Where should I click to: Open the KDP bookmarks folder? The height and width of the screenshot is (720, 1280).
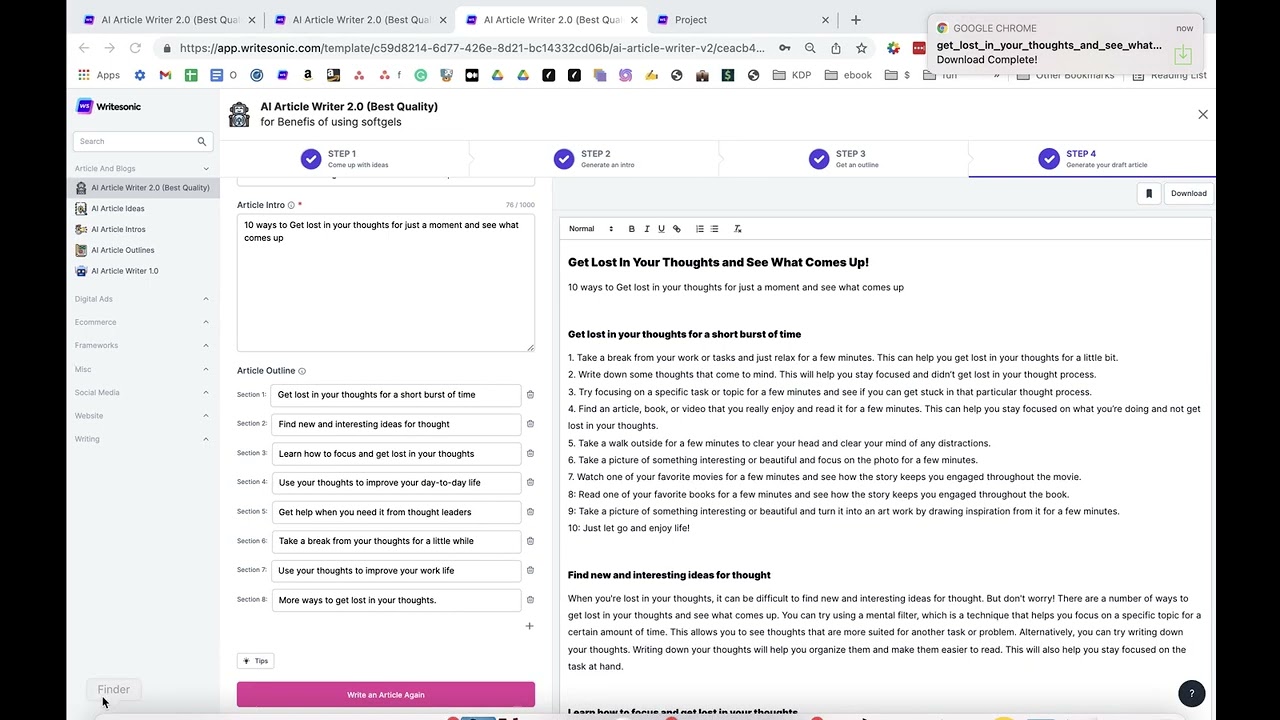point(792,75)
